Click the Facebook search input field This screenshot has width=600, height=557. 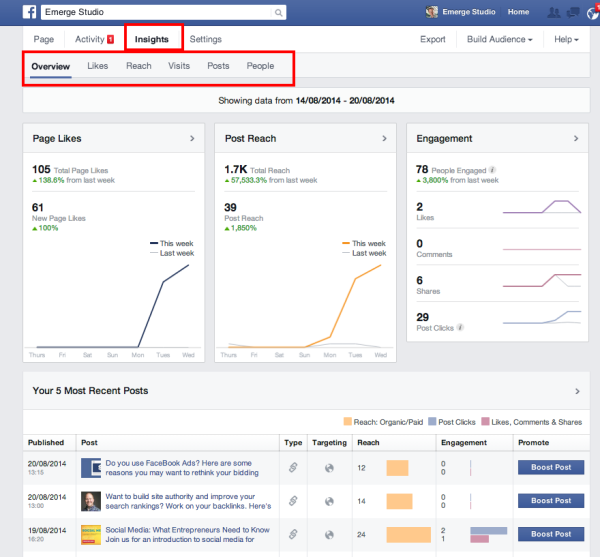tap(160, 12)
